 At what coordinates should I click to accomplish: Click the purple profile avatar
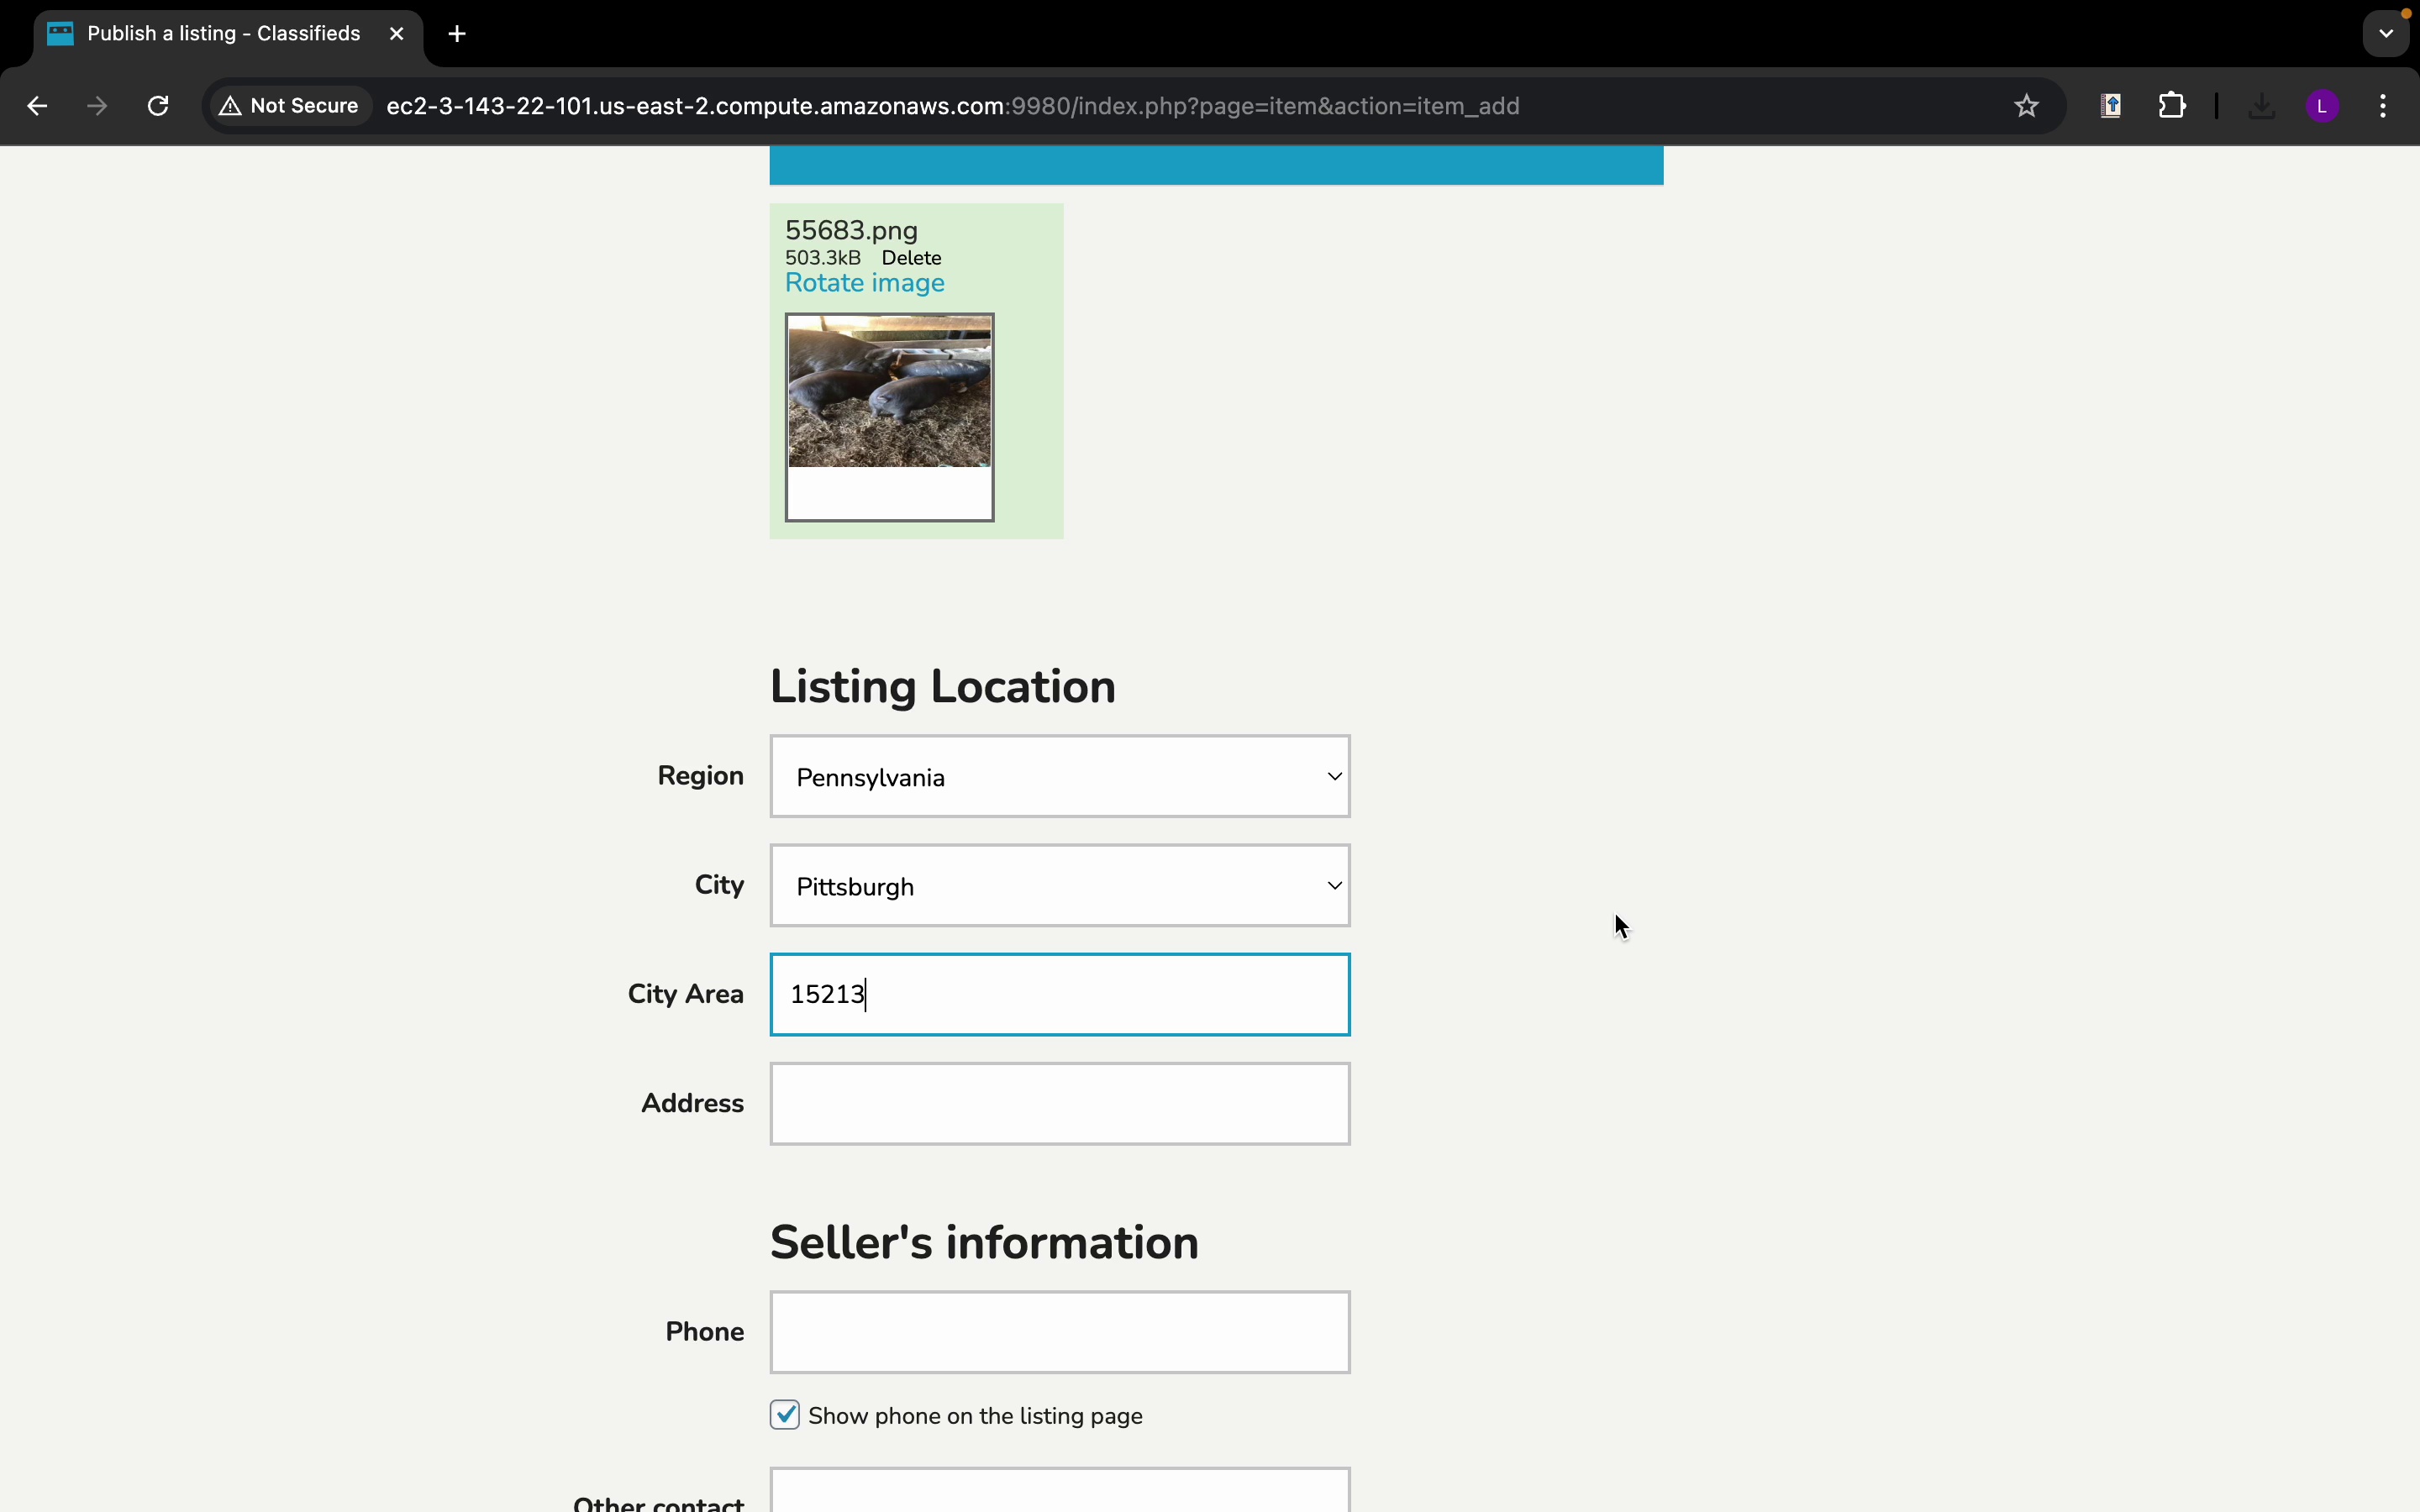coord(2322,106)
